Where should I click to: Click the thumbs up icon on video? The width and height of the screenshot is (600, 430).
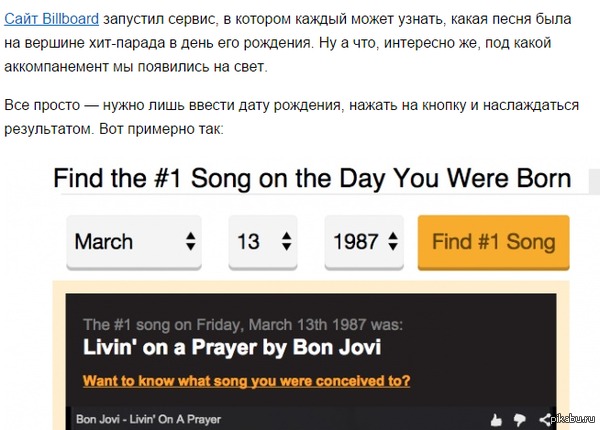click(494, 419)
